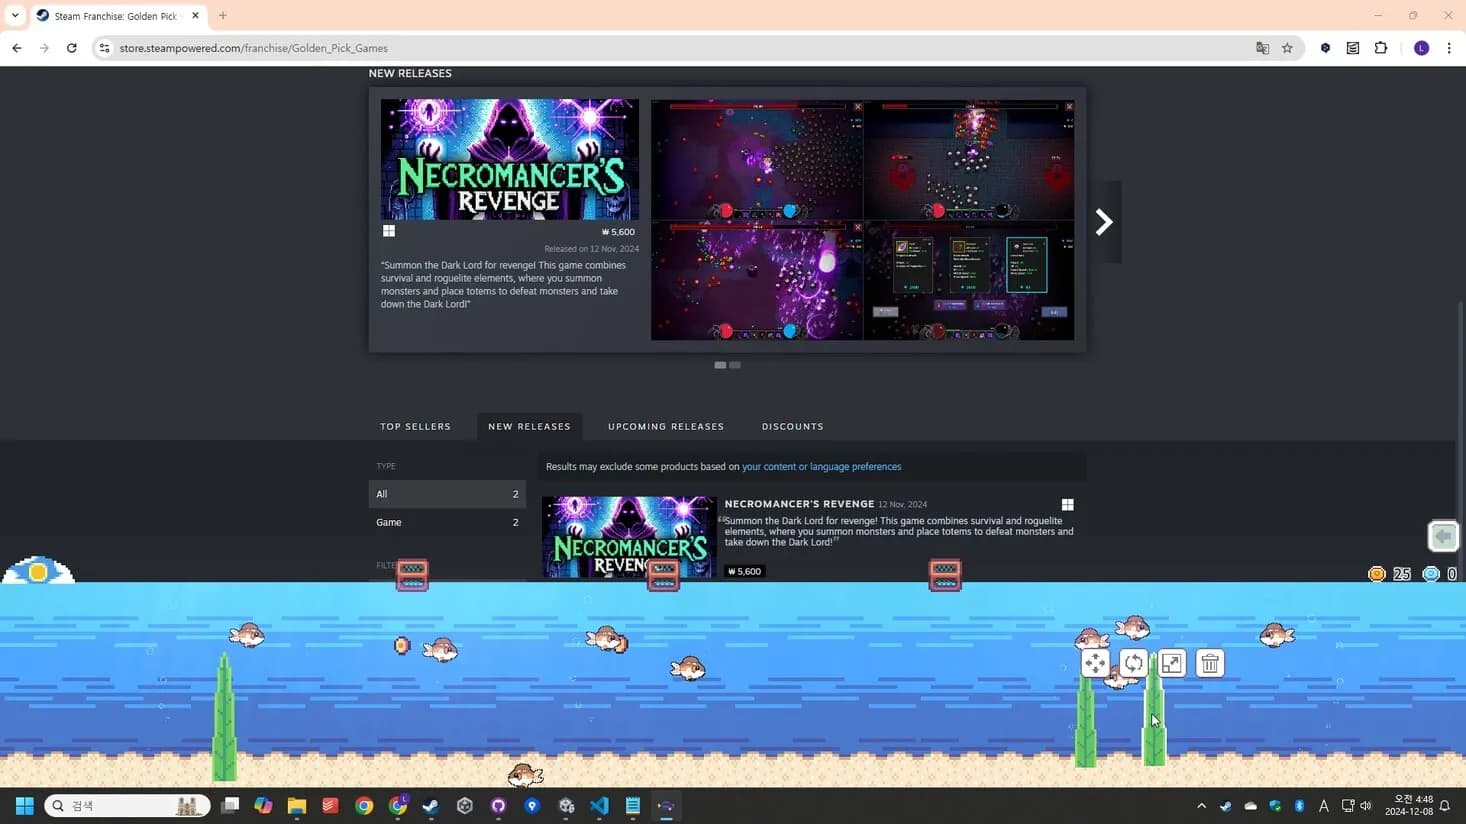The height and width of the screenshot is (824, 1466).
Task: Click the bookmark star in the address bar
Action: pos(1288,47)
